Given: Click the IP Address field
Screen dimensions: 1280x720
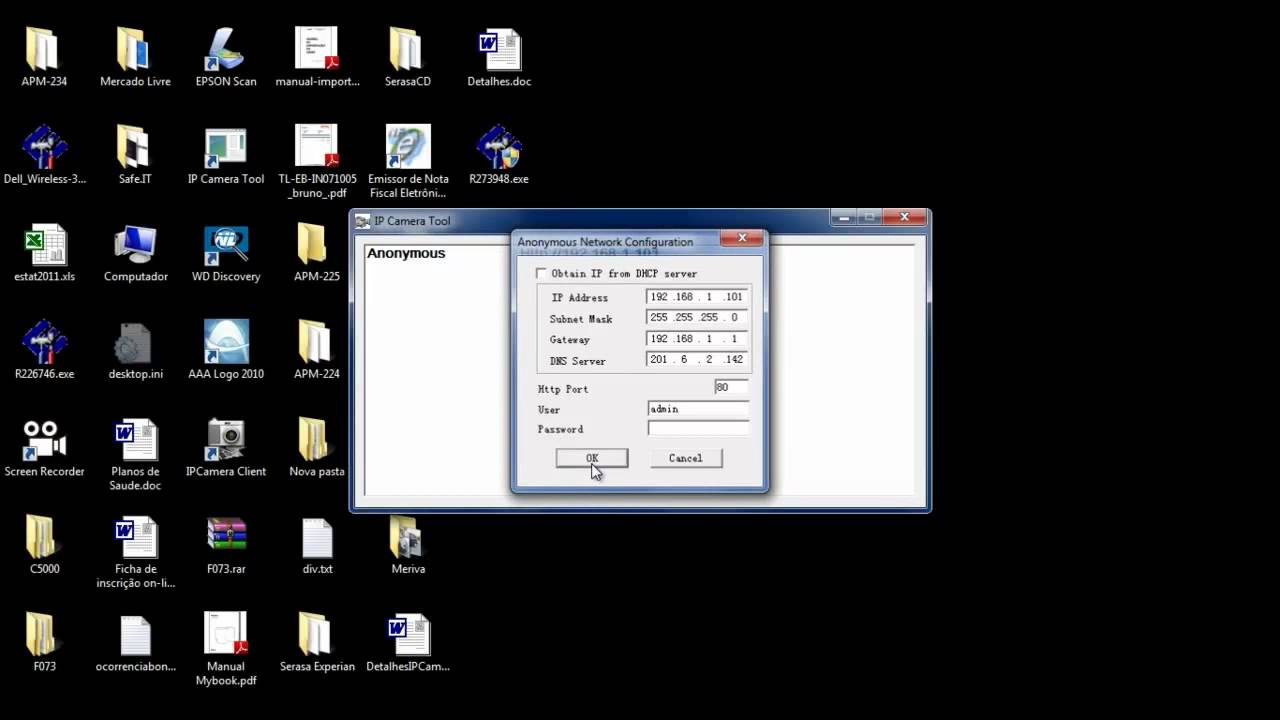Looking at the screenshot, I should point(697,297).
